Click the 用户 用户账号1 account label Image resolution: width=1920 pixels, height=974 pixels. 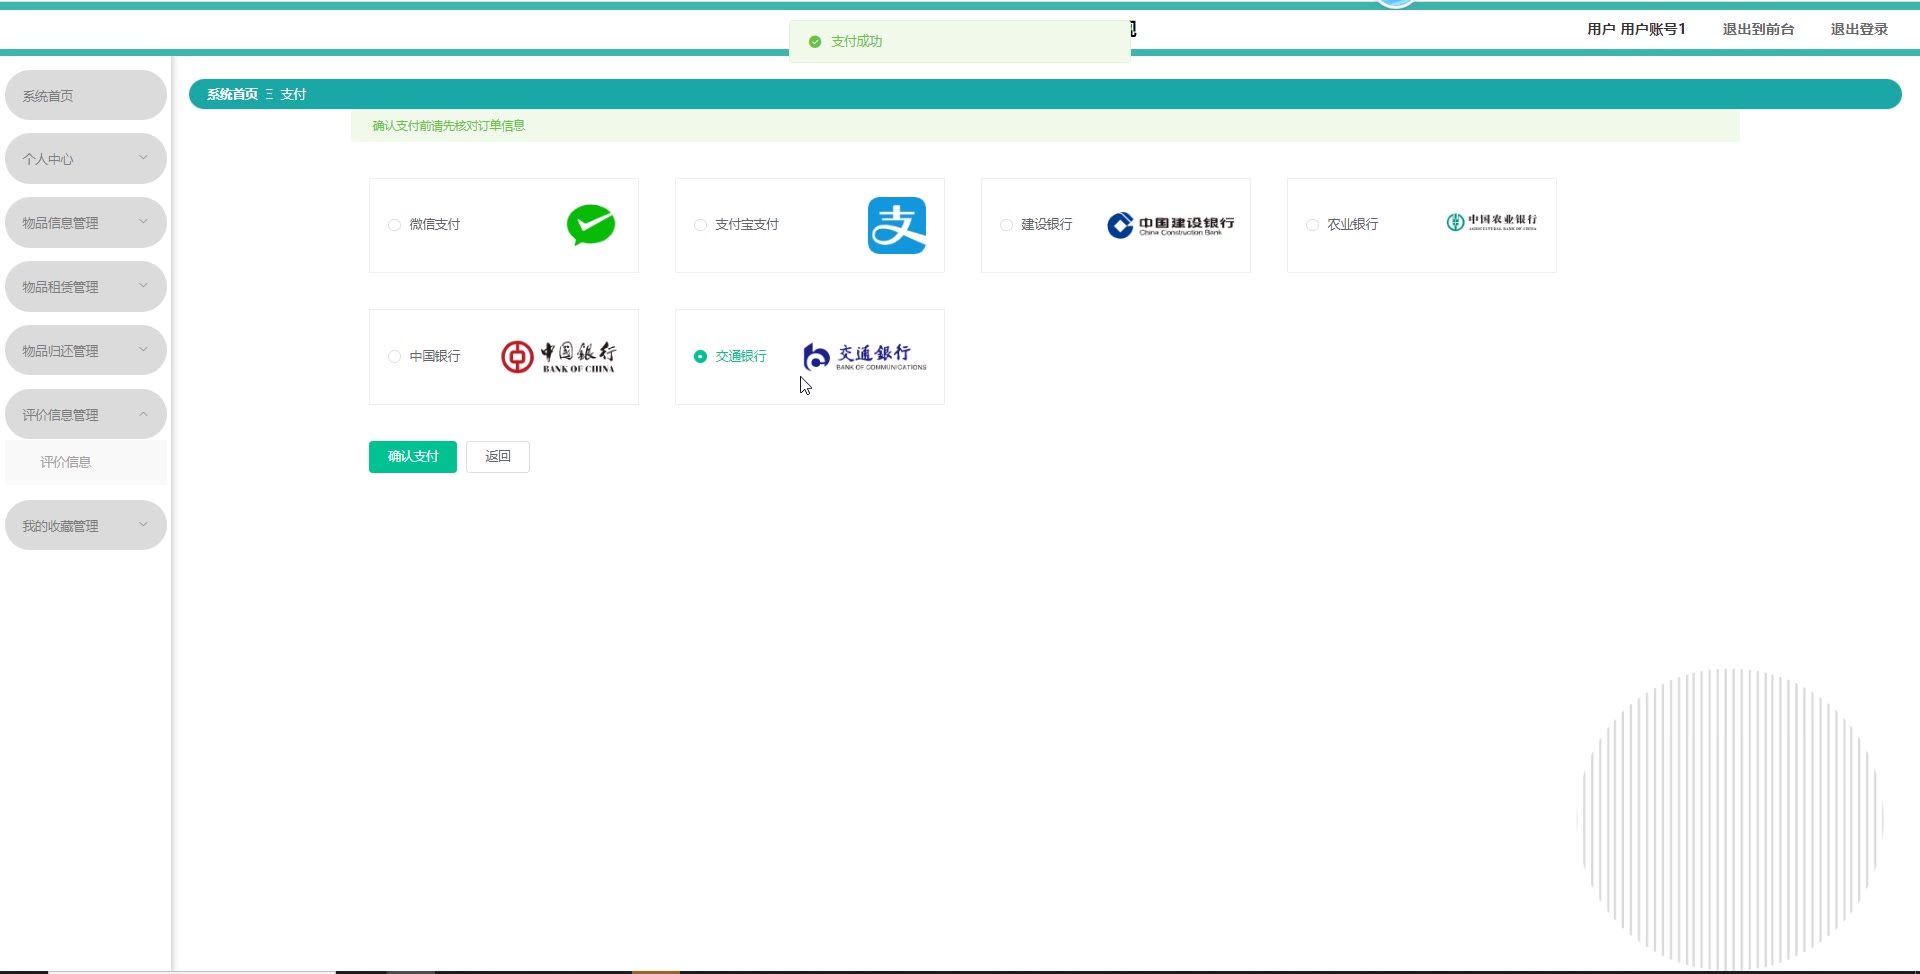(1636, 29)
